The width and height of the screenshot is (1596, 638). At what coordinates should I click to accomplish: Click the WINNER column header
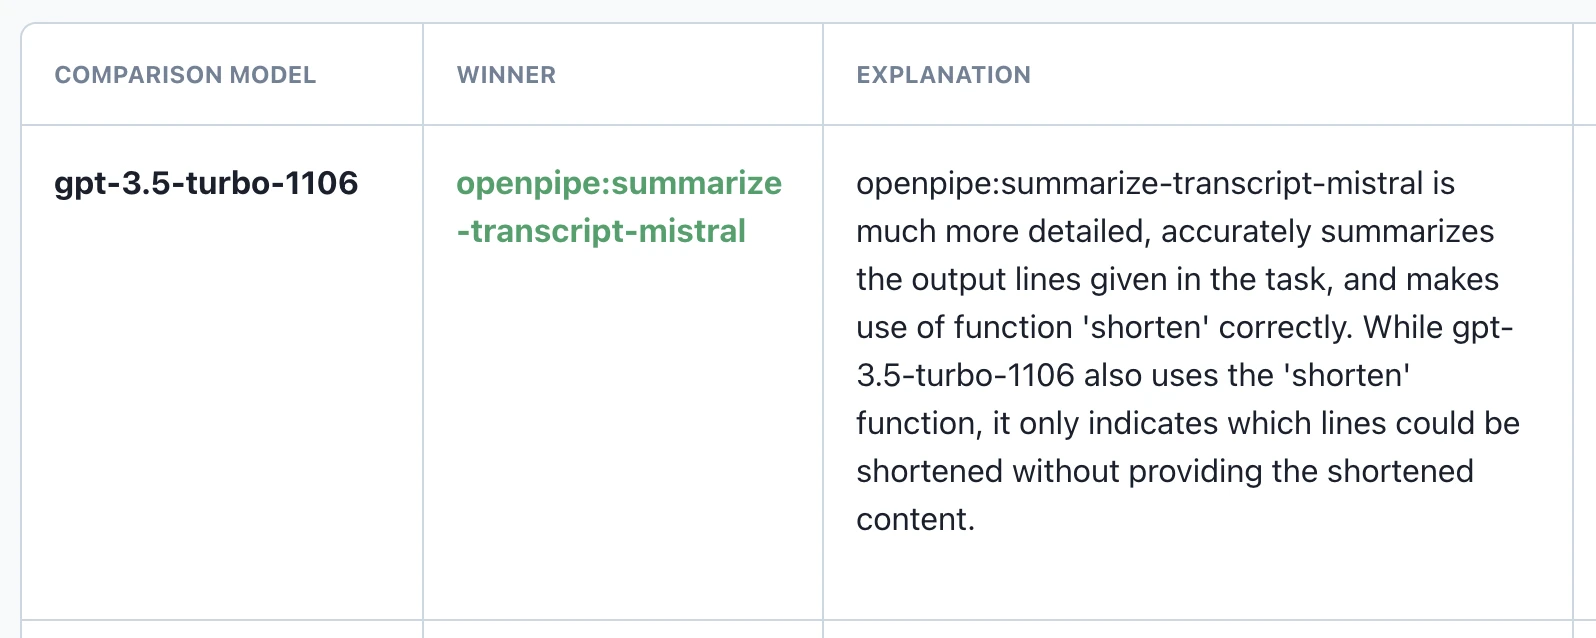tap(506, 75)
